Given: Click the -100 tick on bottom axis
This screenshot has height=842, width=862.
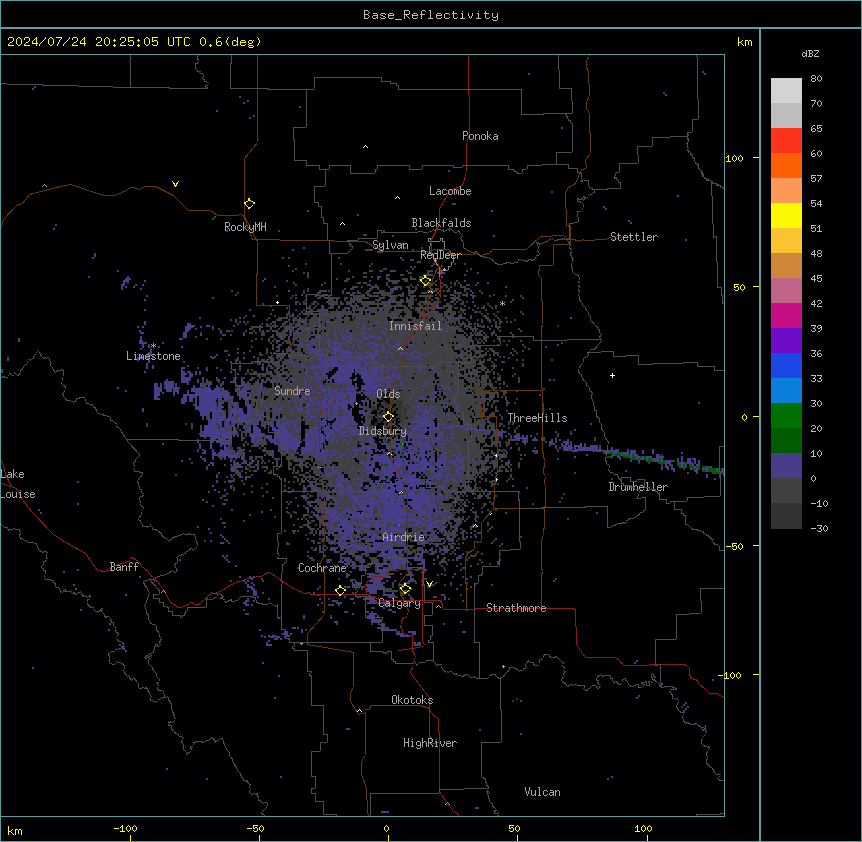Looking at the screenshot, I should [125, 828].
